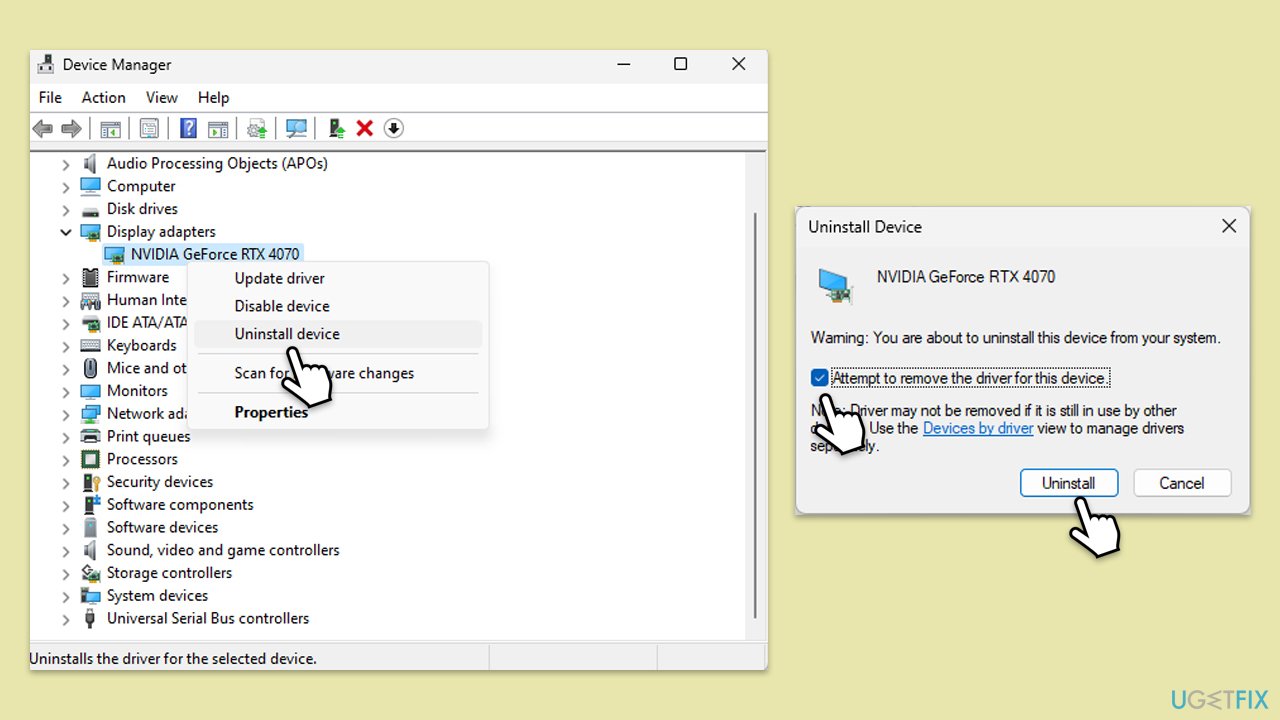Click the red X Uninstall device toolbar icon
The height and width of the screenshot is (720, 1280).
[365, 128]
